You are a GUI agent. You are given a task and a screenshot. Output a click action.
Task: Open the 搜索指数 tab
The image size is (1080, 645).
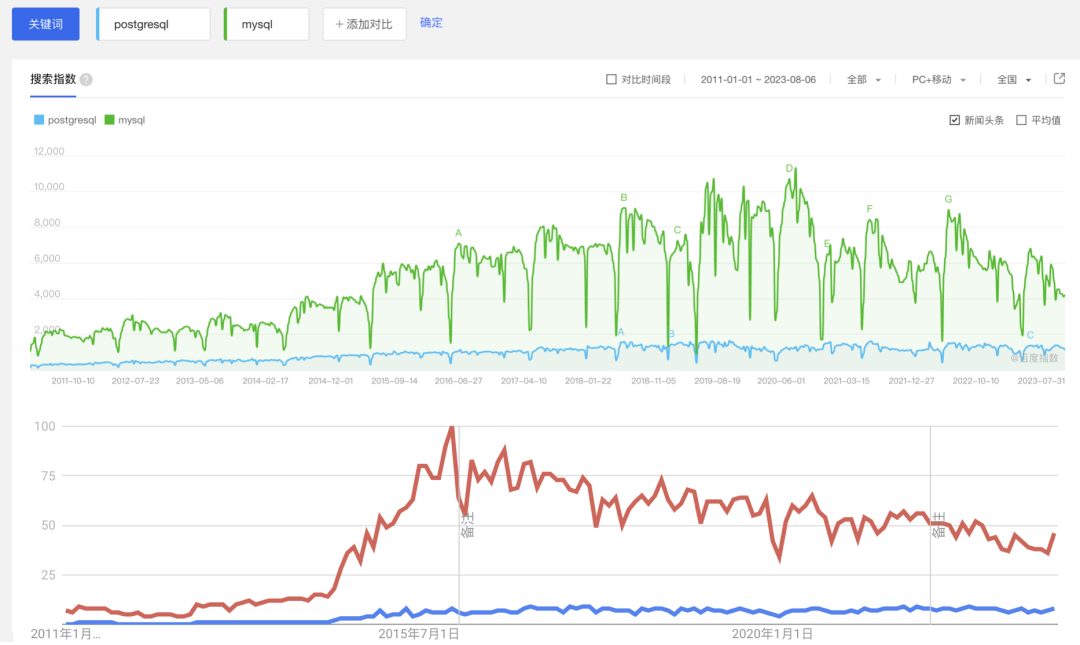[53, 79]
